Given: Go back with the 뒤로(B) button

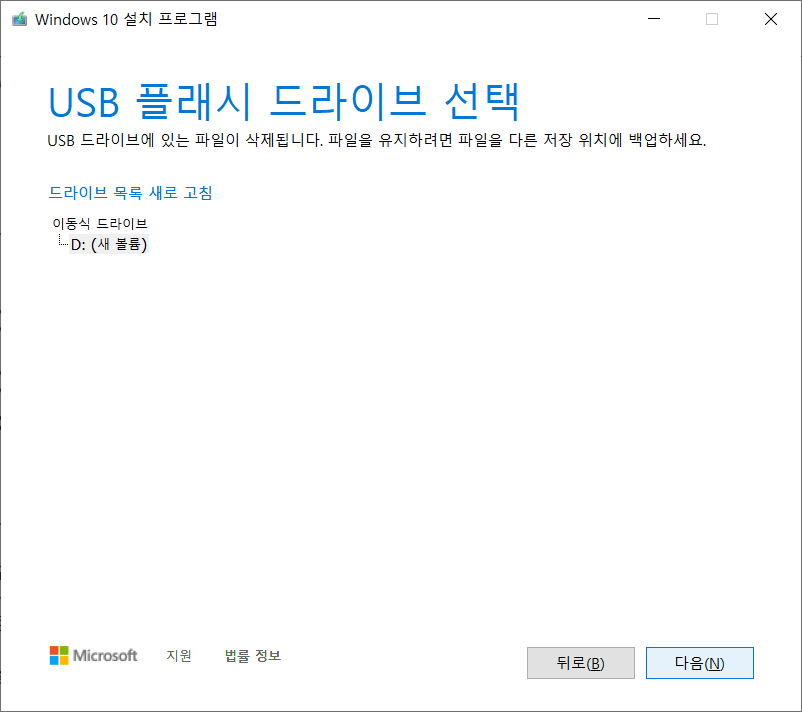Looking at the screenshot, I should pos(581,663).
